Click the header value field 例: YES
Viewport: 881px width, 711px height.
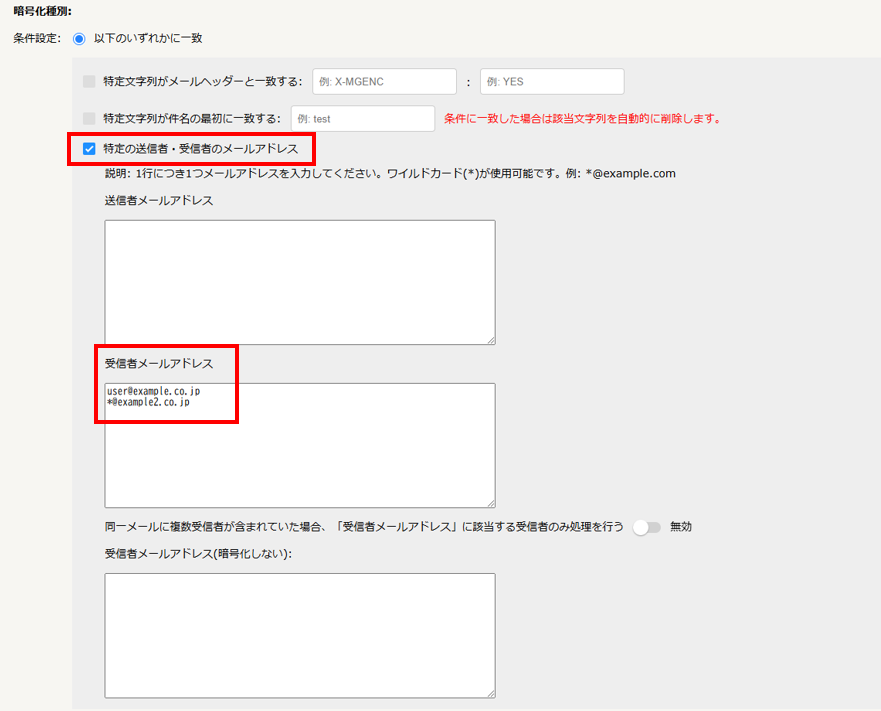(x=552, y=81)
